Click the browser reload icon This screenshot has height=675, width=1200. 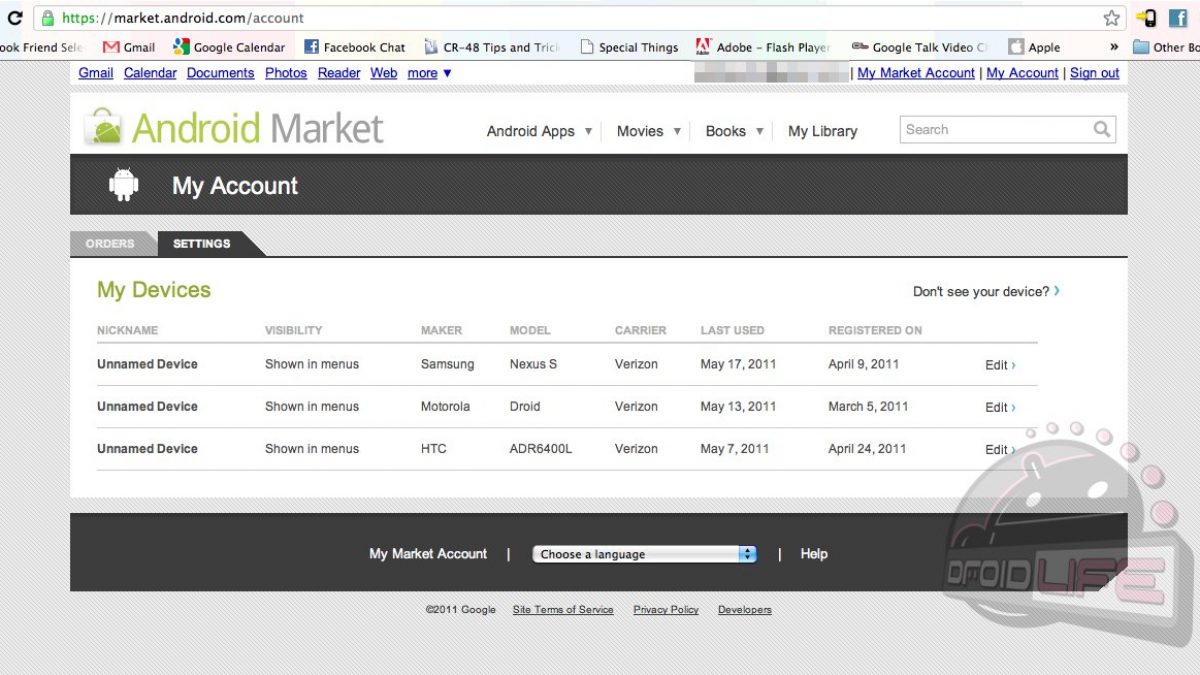point(15,18)
